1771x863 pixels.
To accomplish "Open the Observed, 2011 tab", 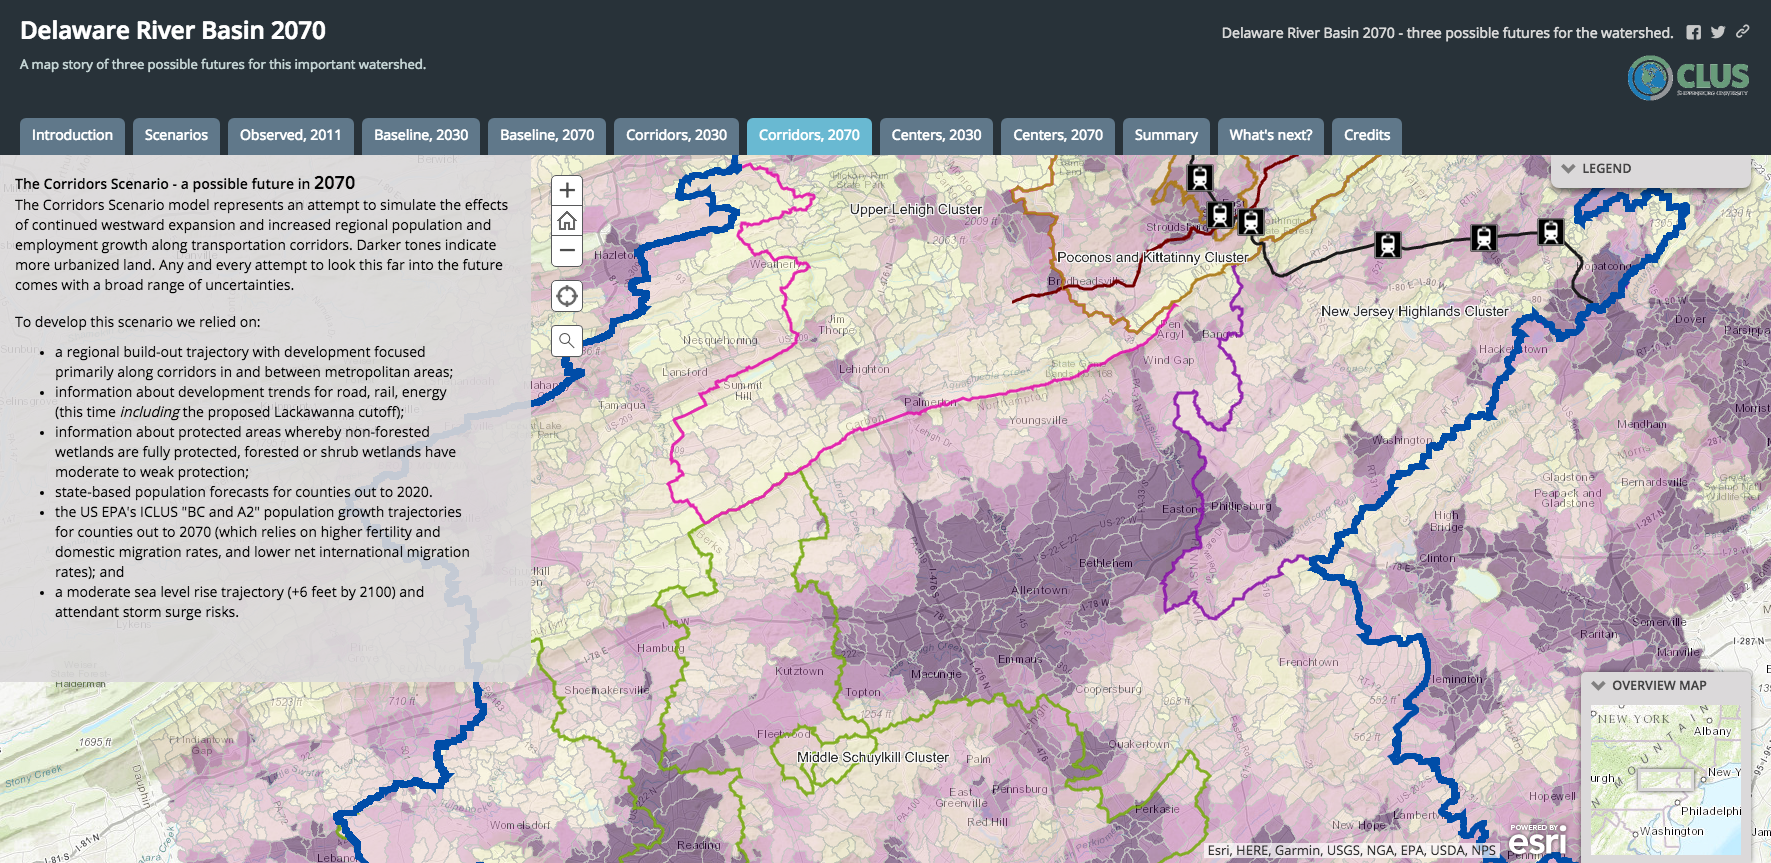I will tap(291, 136).
